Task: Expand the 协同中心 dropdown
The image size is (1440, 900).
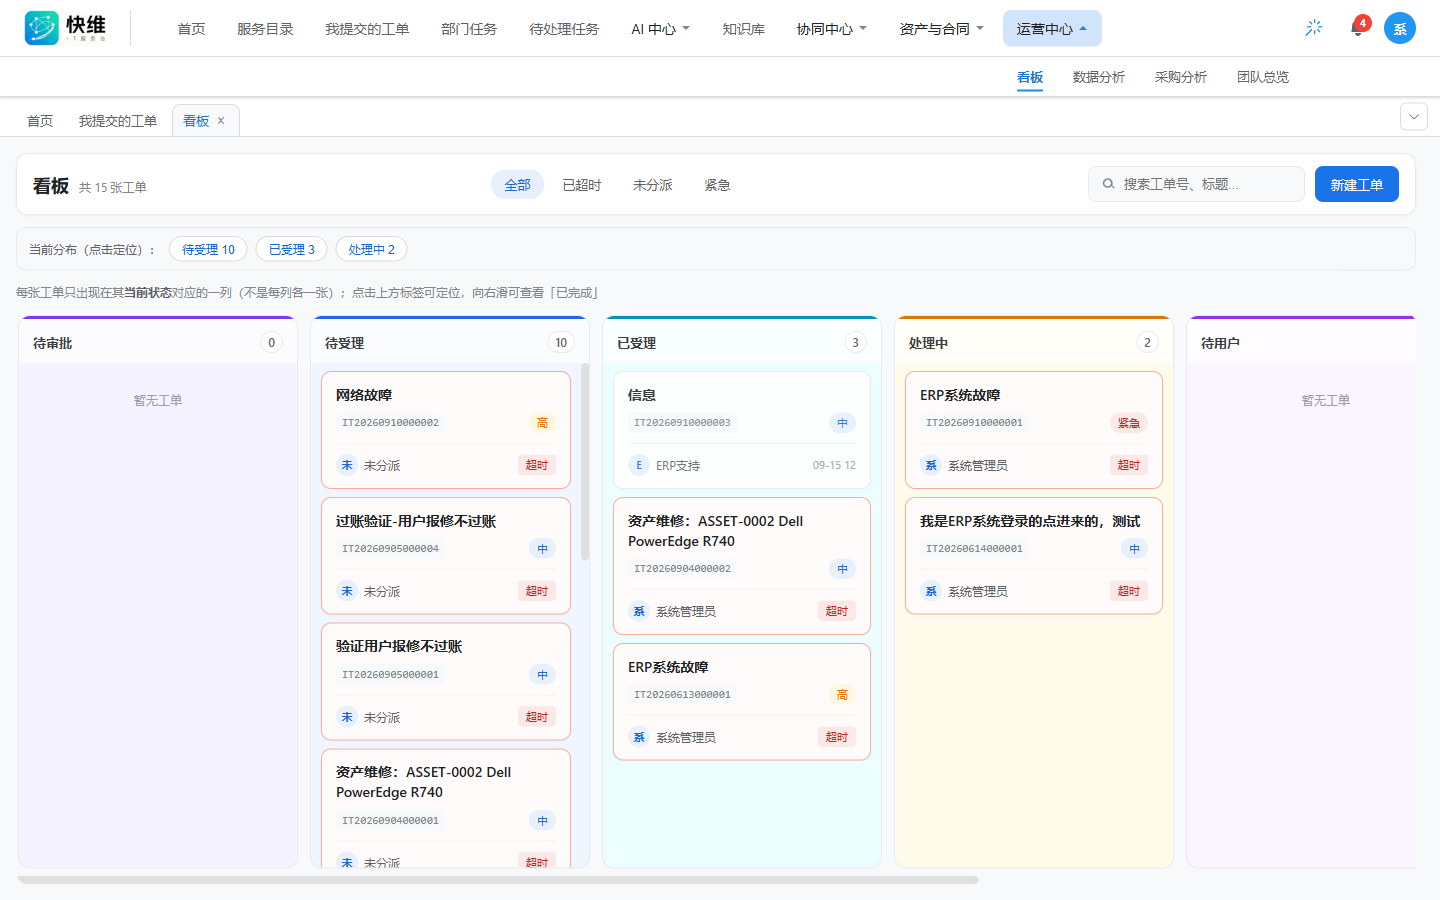Action: click(831, 29)
